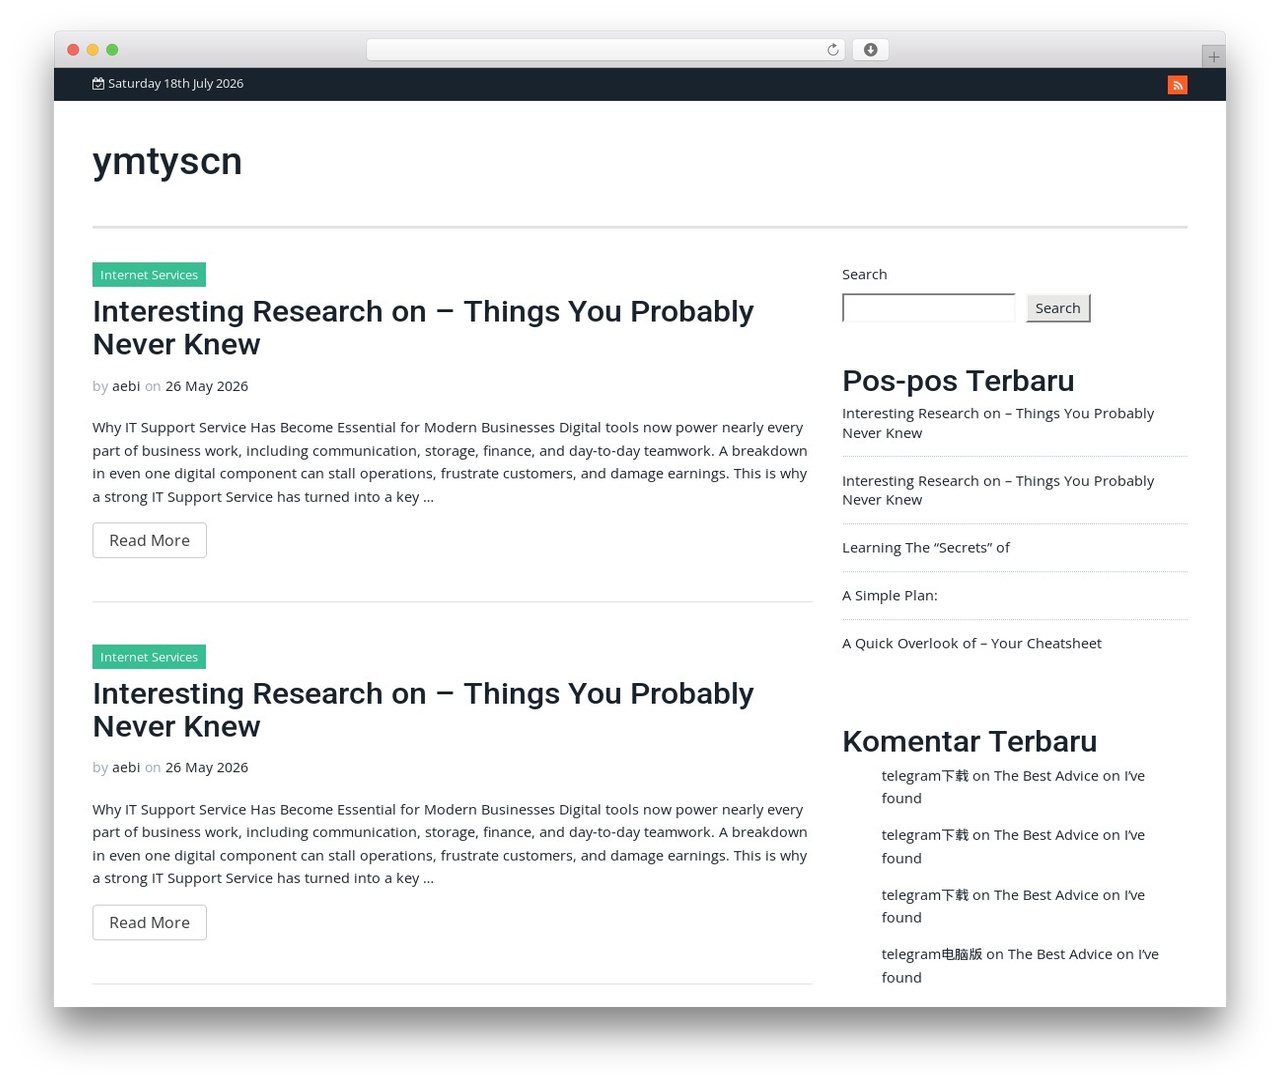Open the A Simple Plan: post
Viewport: 1280px width, 1084px height.
tap(890, 596)
